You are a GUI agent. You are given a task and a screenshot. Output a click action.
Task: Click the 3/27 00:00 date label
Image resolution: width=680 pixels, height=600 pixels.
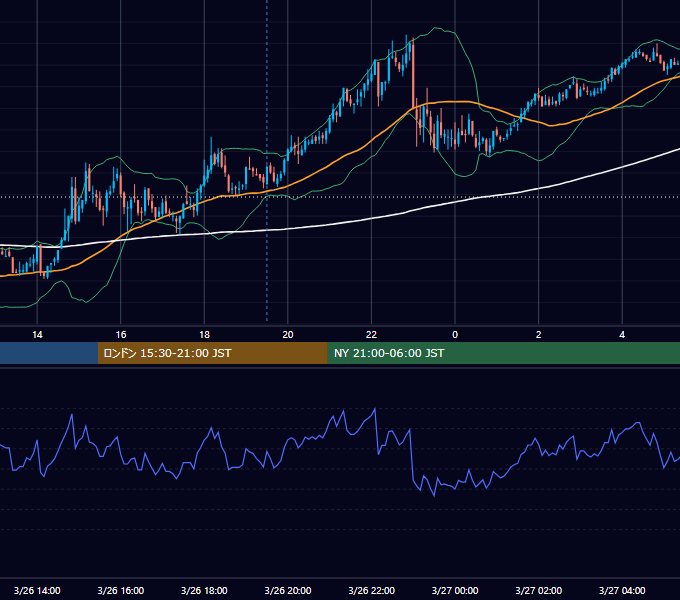click(x=455, y=590)
